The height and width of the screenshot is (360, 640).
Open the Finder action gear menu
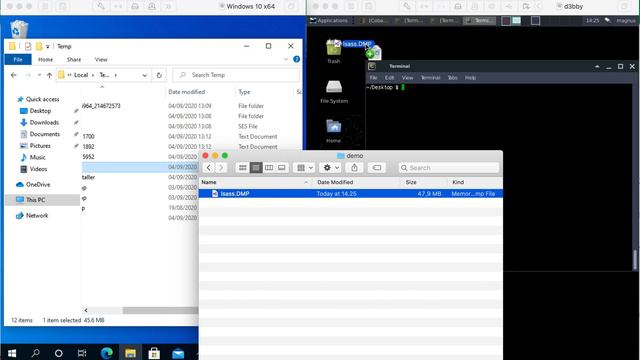point(331,168)
